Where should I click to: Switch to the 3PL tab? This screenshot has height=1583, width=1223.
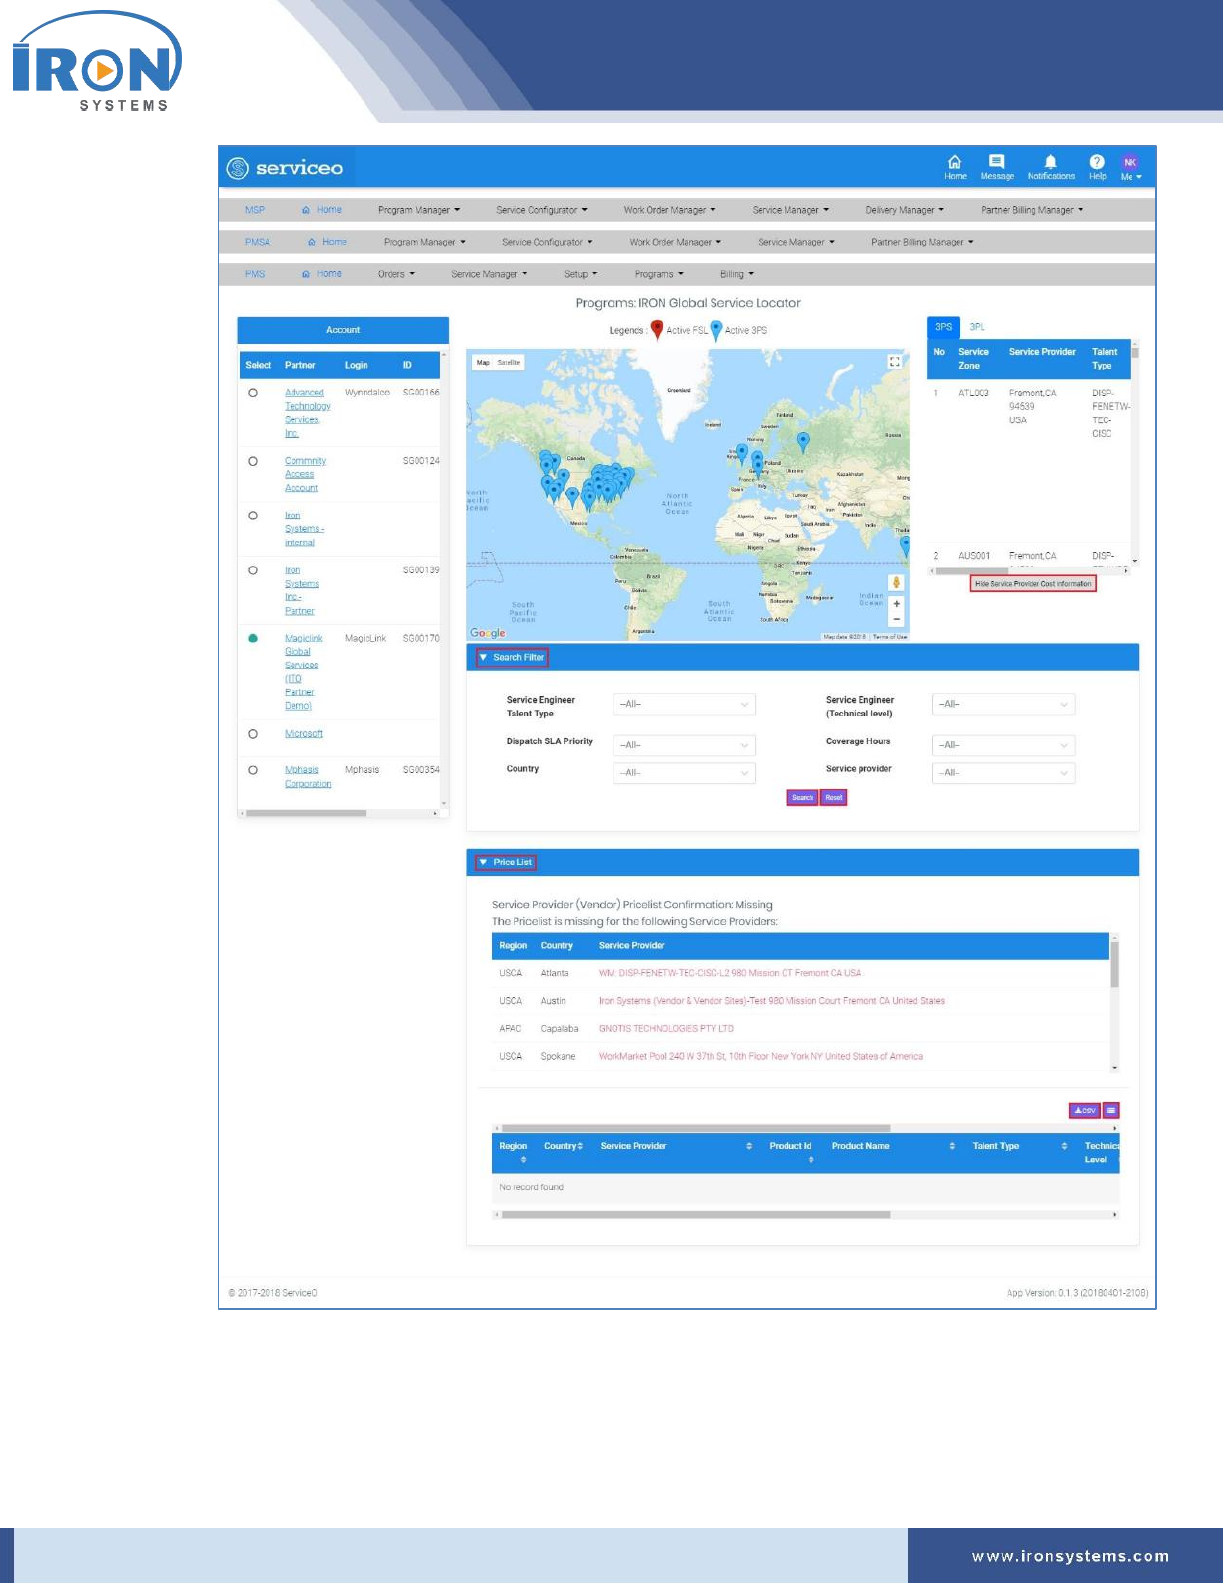point(977,327)
